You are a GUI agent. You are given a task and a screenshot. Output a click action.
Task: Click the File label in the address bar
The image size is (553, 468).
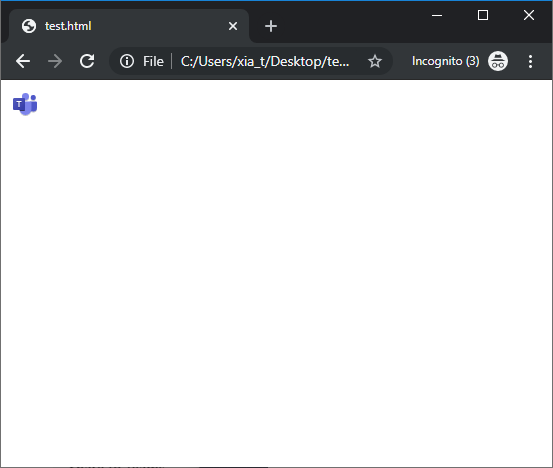[x=153, y=61]
